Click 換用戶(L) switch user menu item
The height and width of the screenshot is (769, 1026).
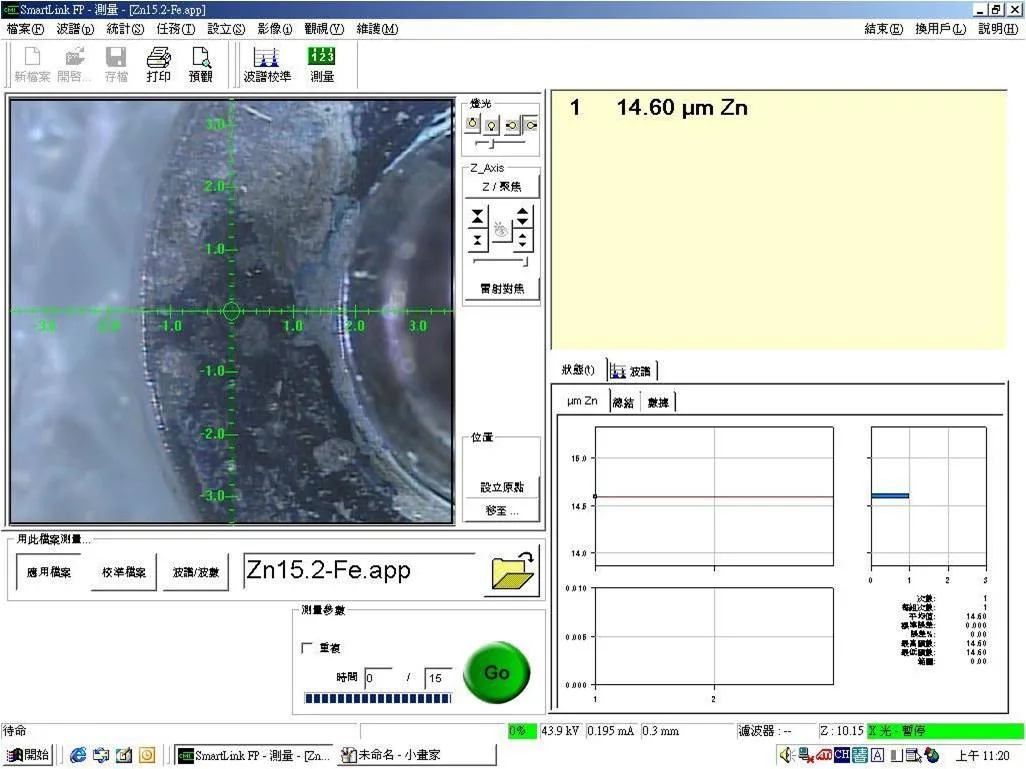pyautogui.click(x=940, y=29)
